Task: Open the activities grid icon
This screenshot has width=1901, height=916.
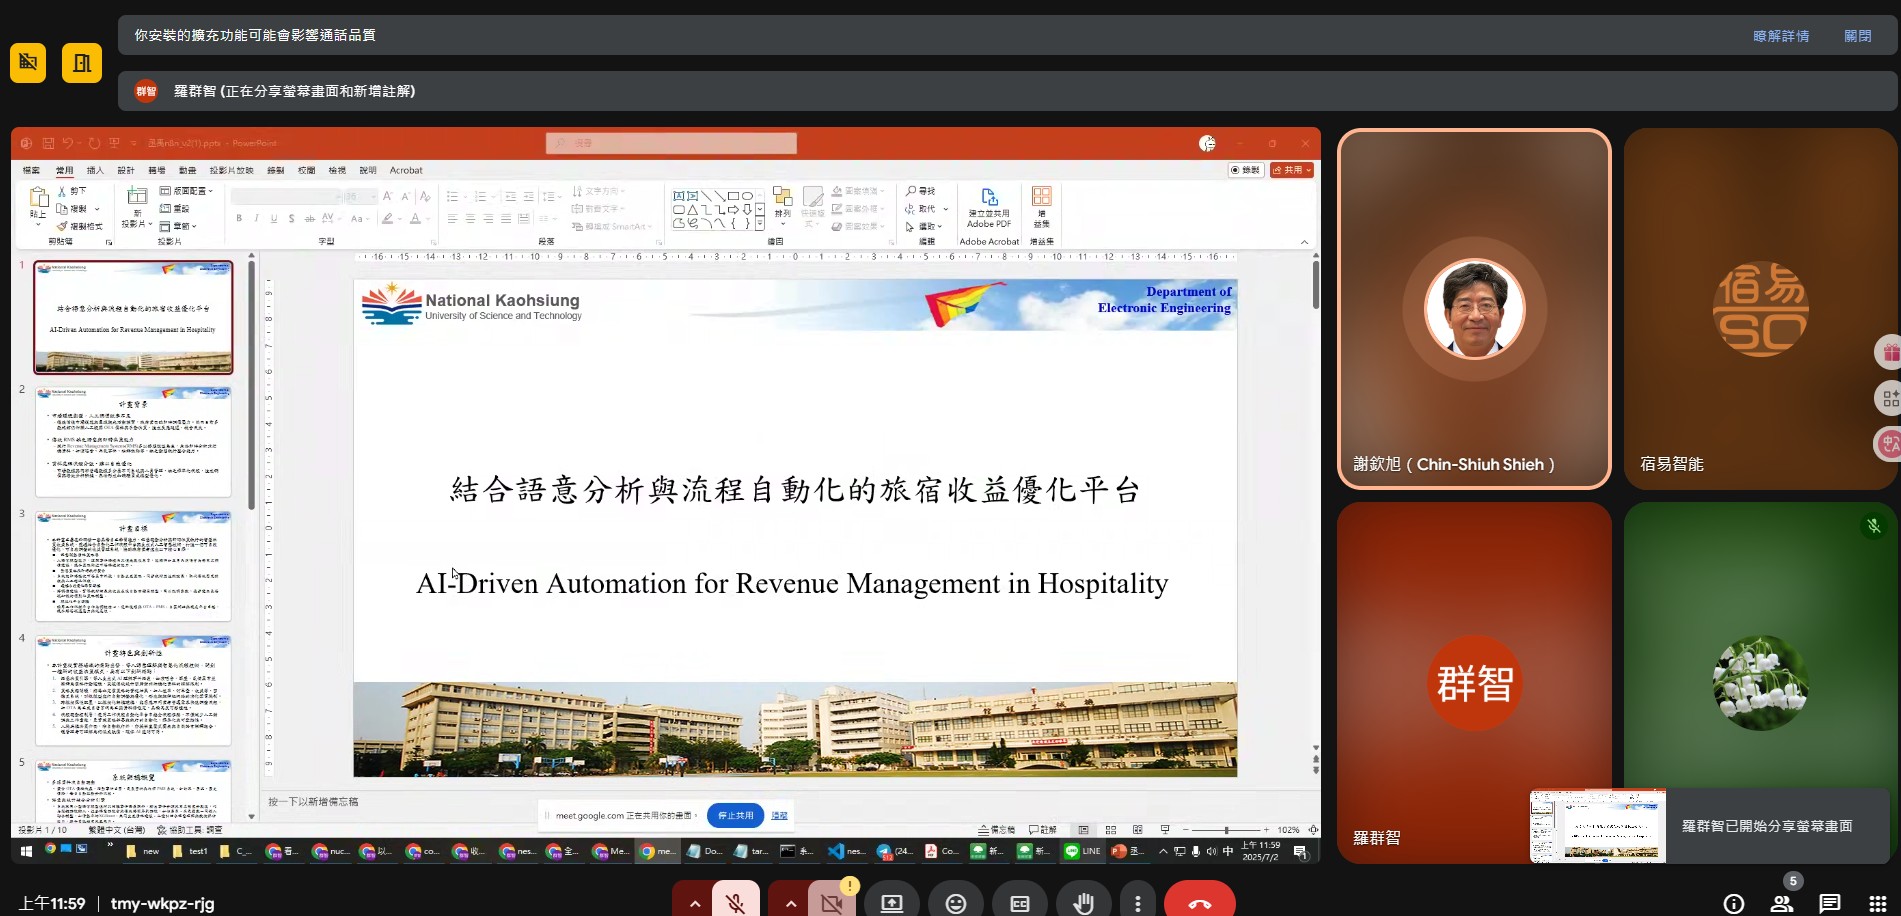Action: tap(1877, 903)
